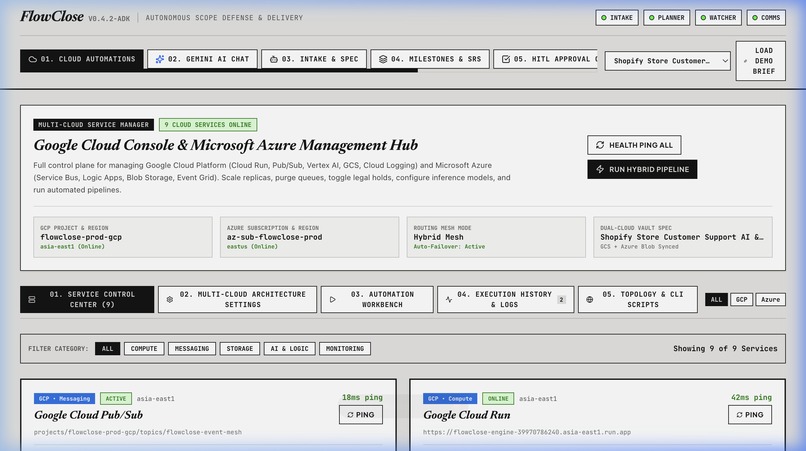
Task: Click the Pub/Sub topic path text
Action: pos(138,432)
